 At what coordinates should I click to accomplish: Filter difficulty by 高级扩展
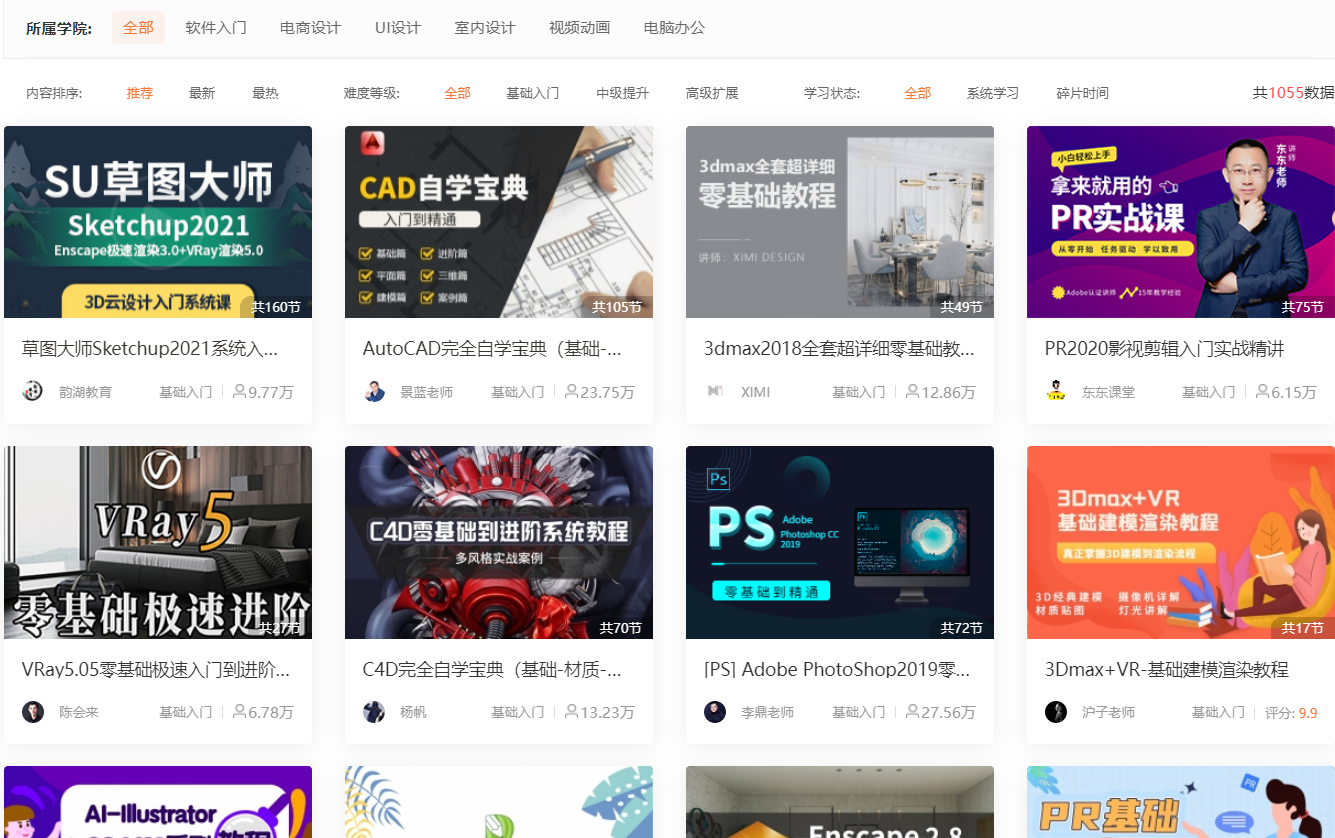[x=712, y=93]
